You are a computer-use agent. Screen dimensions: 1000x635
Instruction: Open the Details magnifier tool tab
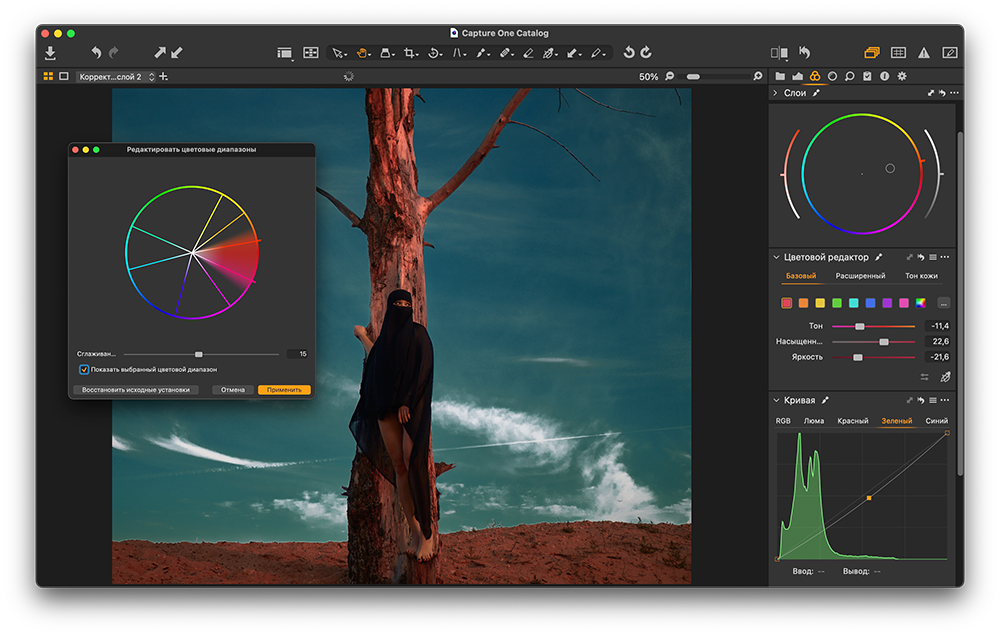849,76
